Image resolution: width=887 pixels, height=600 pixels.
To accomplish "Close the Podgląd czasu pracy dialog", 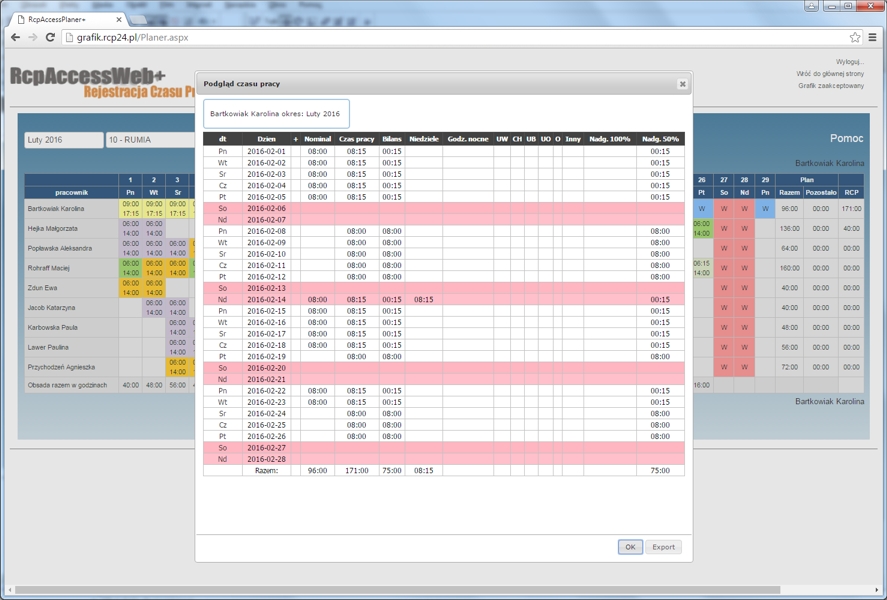I will click(x=682, y=84).
